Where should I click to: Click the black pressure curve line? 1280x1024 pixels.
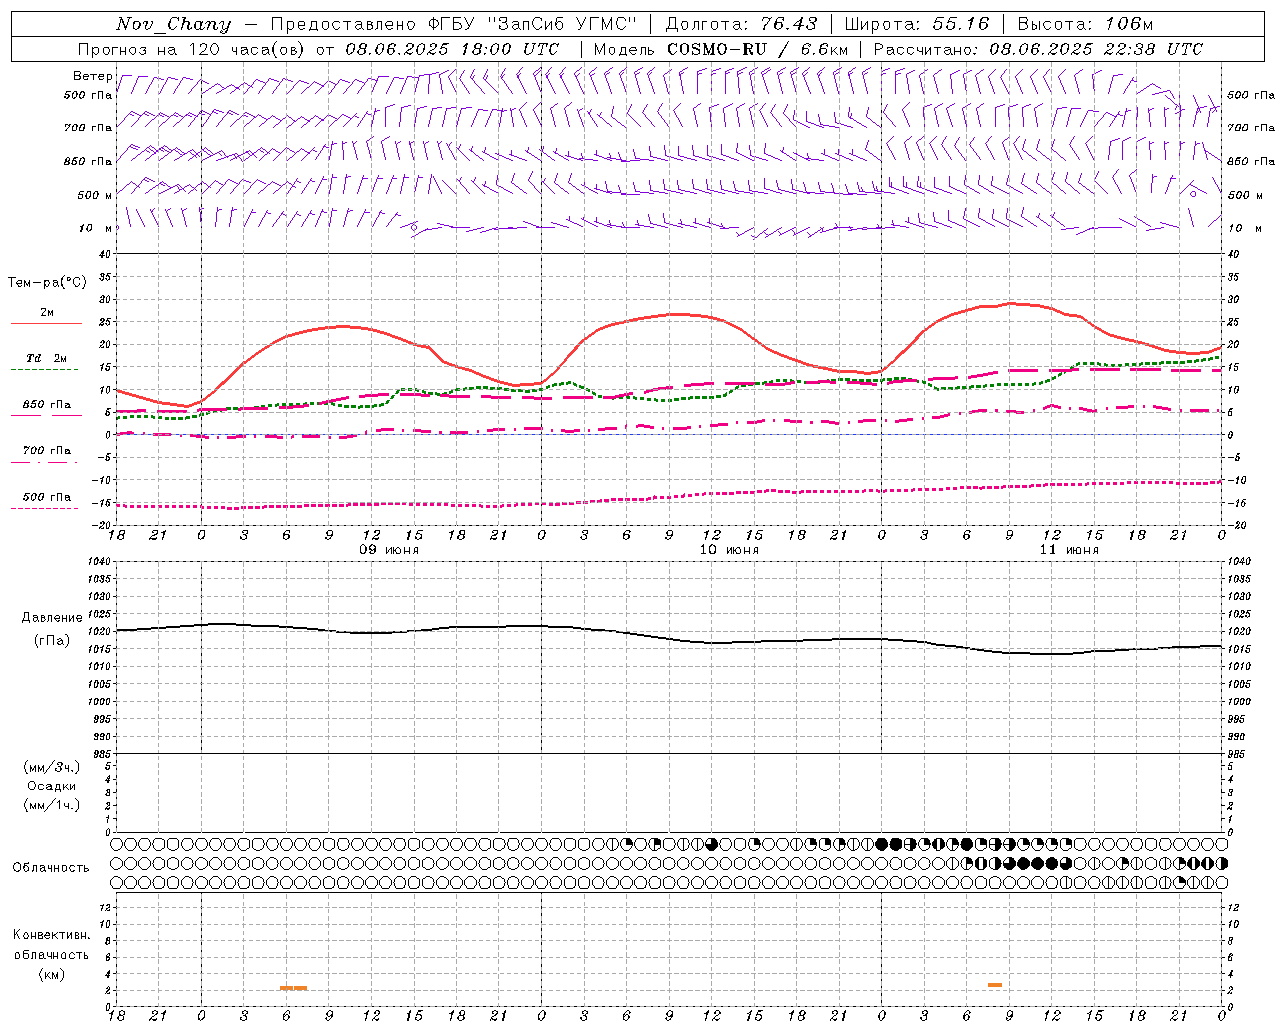[670, 637]
